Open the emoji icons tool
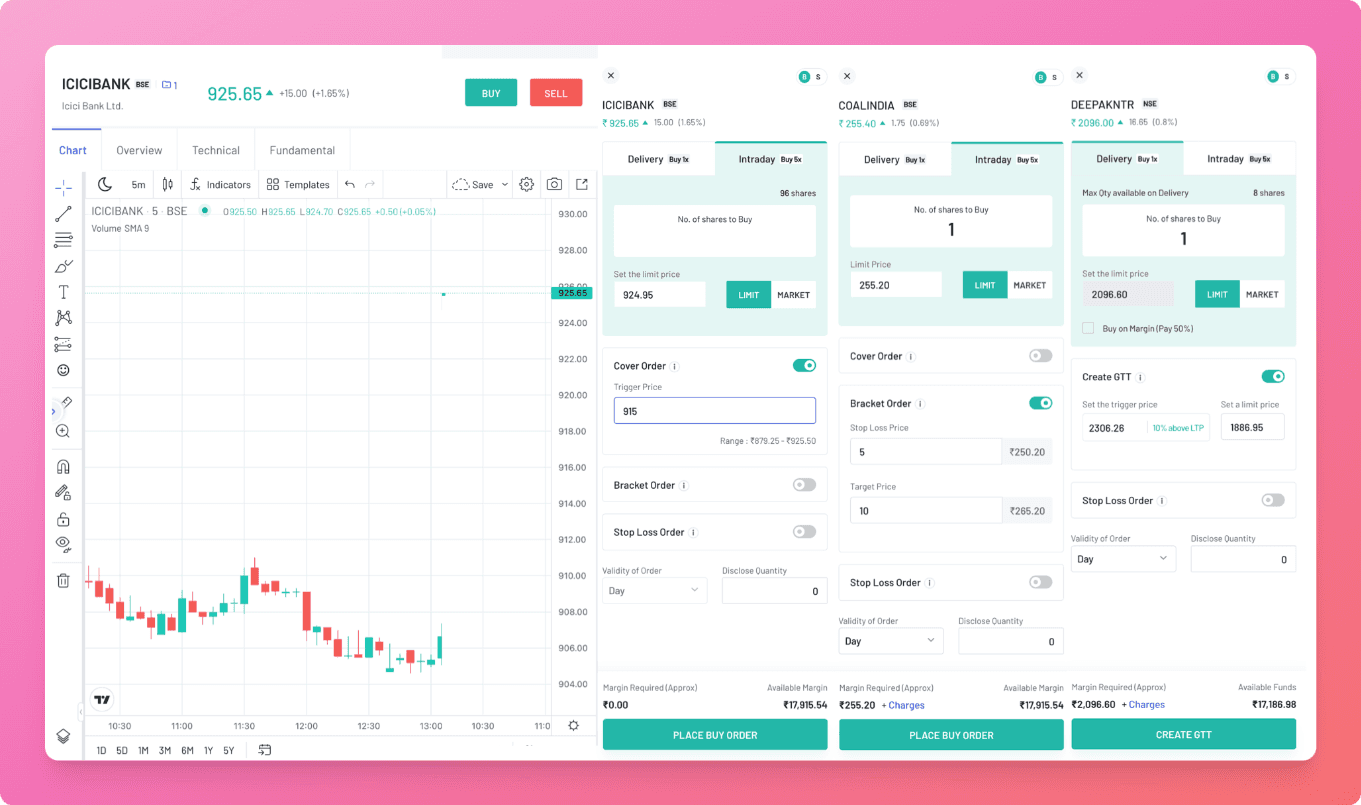 tap(63, 370)
